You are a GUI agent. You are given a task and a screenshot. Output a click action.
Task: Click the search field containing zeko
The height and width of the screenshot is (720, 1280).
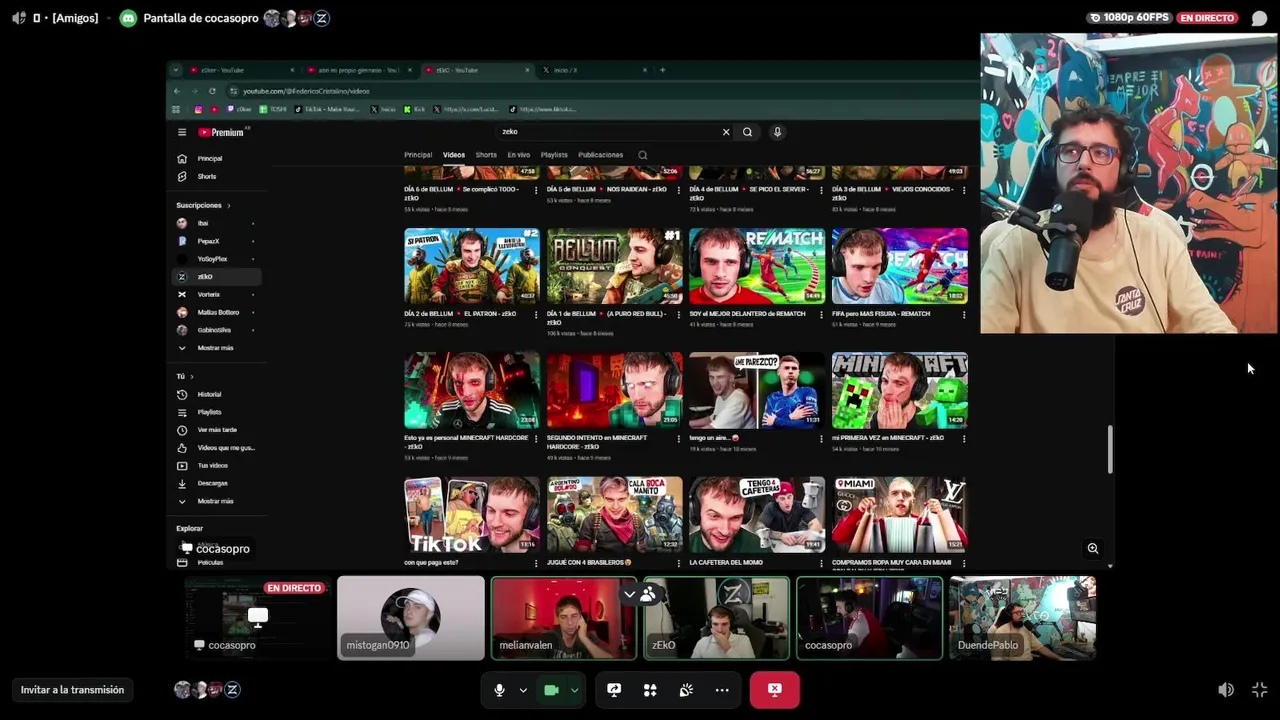point(608,132)
